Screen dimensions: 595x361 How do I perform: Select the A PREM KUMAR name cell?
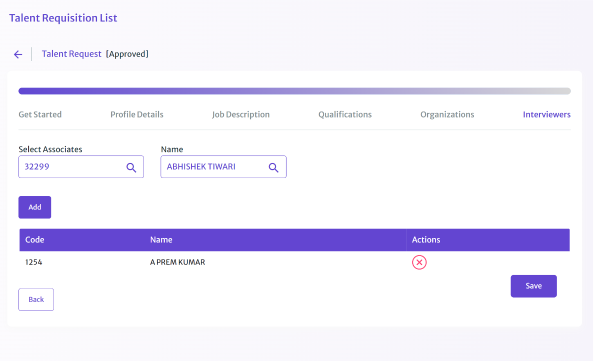177,262
